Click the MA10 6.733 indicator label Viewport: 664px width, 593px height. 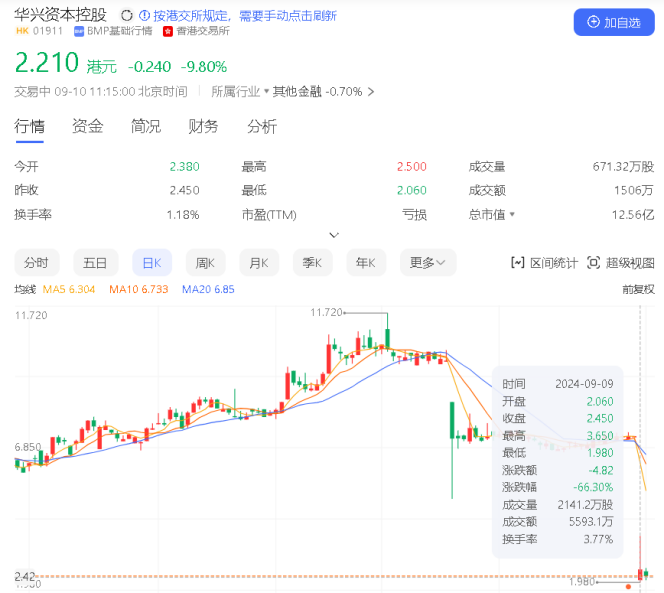[x=138, y=289]
